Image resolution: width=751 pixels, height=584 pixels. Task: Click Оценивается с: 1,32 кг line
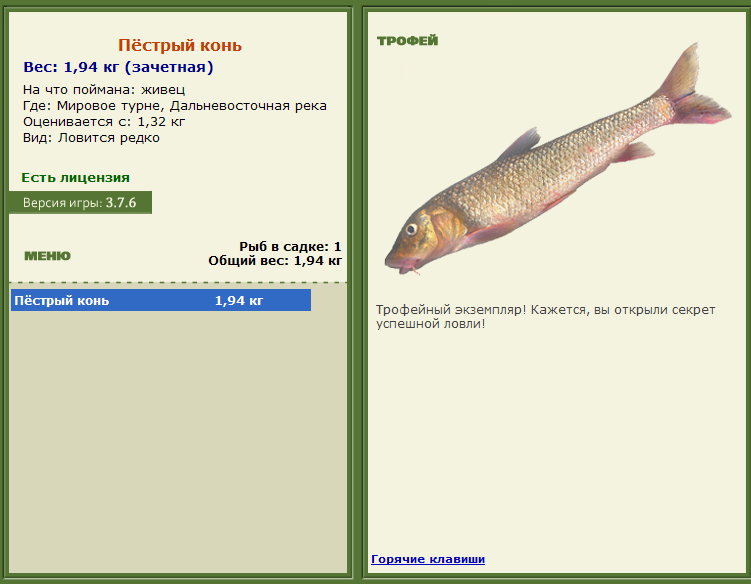tap(104, 122)
